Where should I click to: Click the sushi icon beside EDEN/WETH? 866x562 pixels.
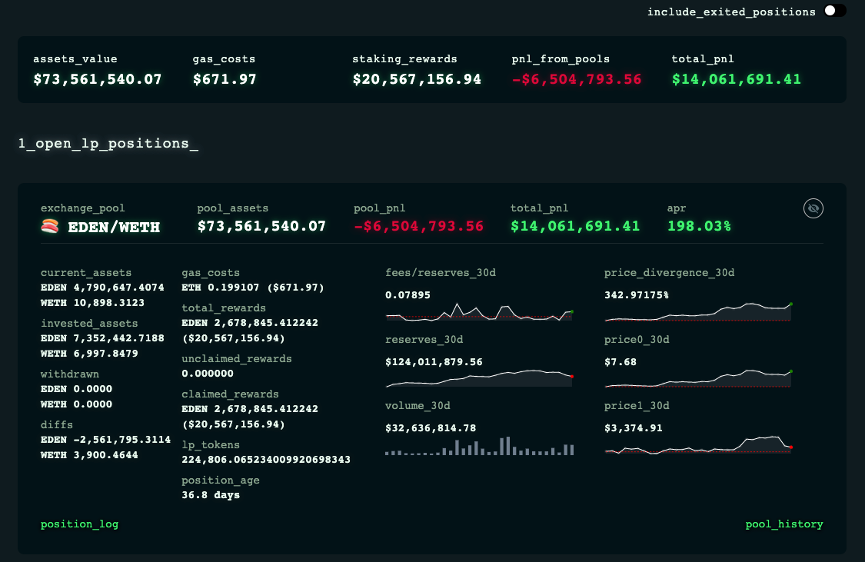click(50, 226)
